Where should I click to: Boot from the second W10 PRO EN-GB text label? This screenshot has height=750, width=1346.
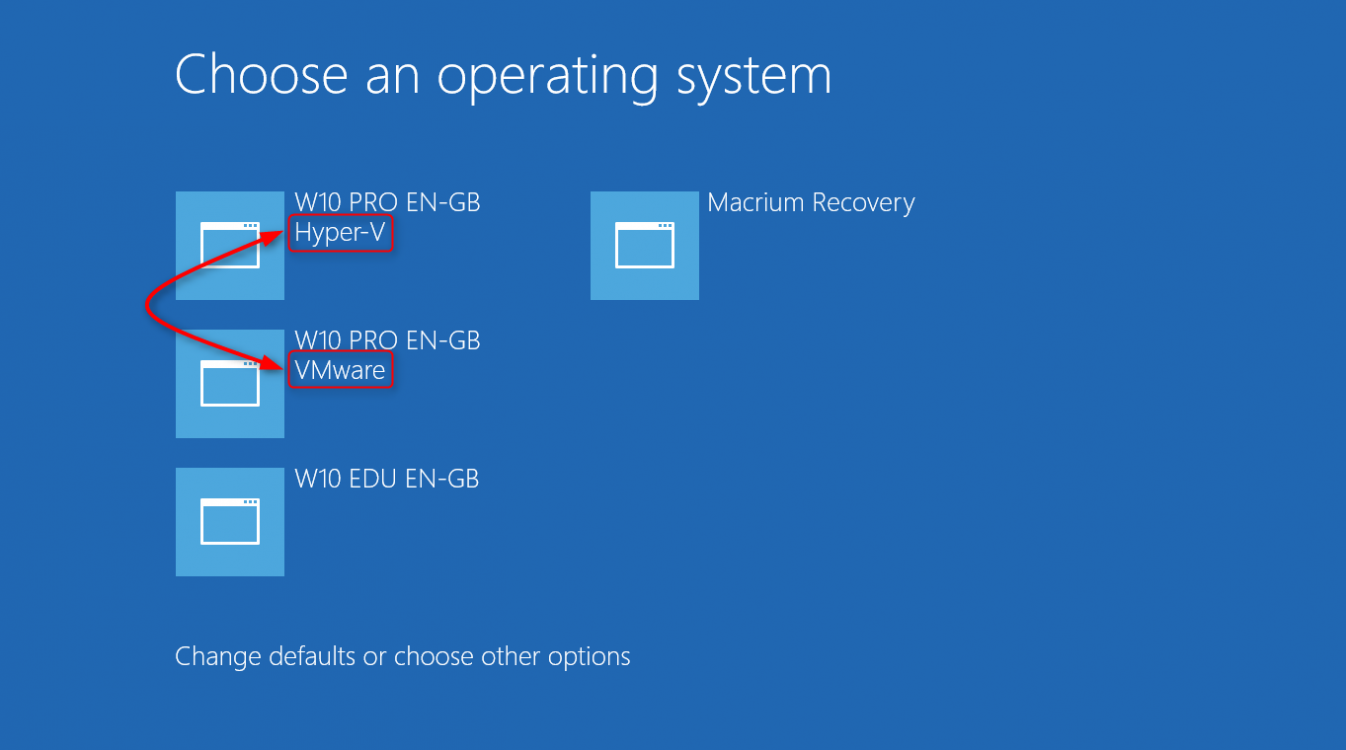click(x=387, y=341)
